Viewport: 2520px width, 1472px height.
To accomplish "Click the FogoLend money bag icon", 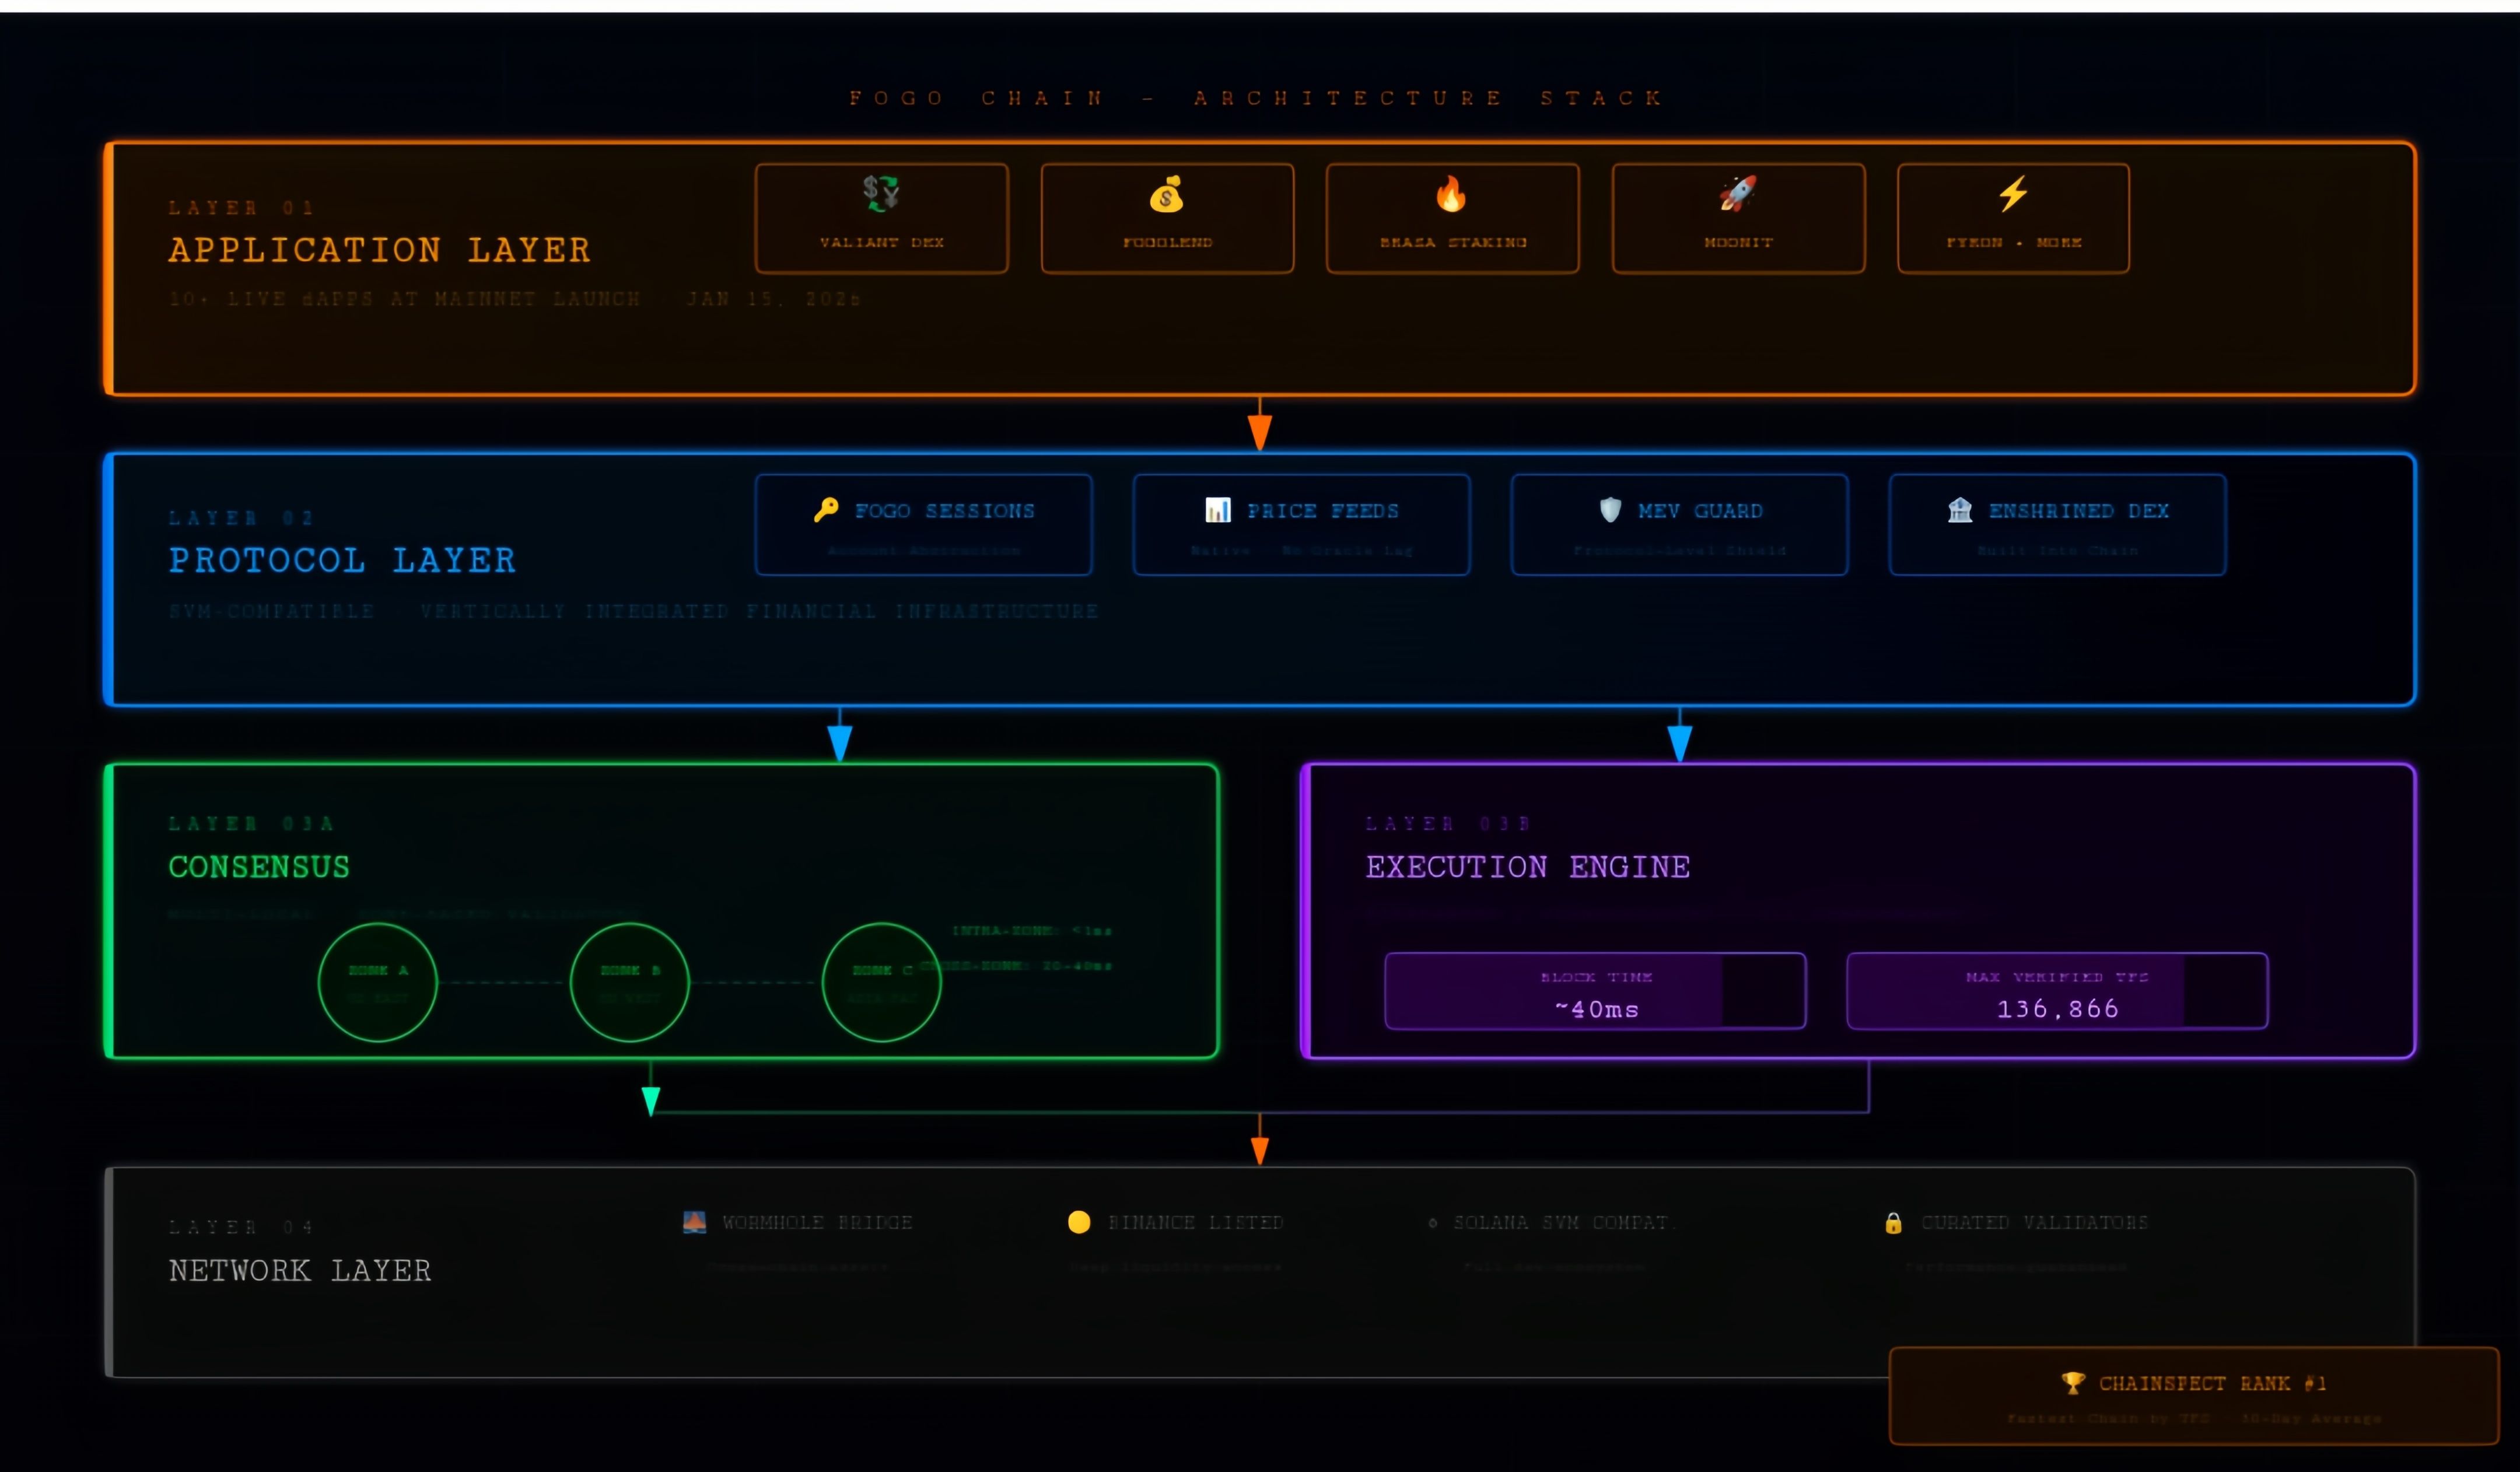I will click(x=1166, y=194).
